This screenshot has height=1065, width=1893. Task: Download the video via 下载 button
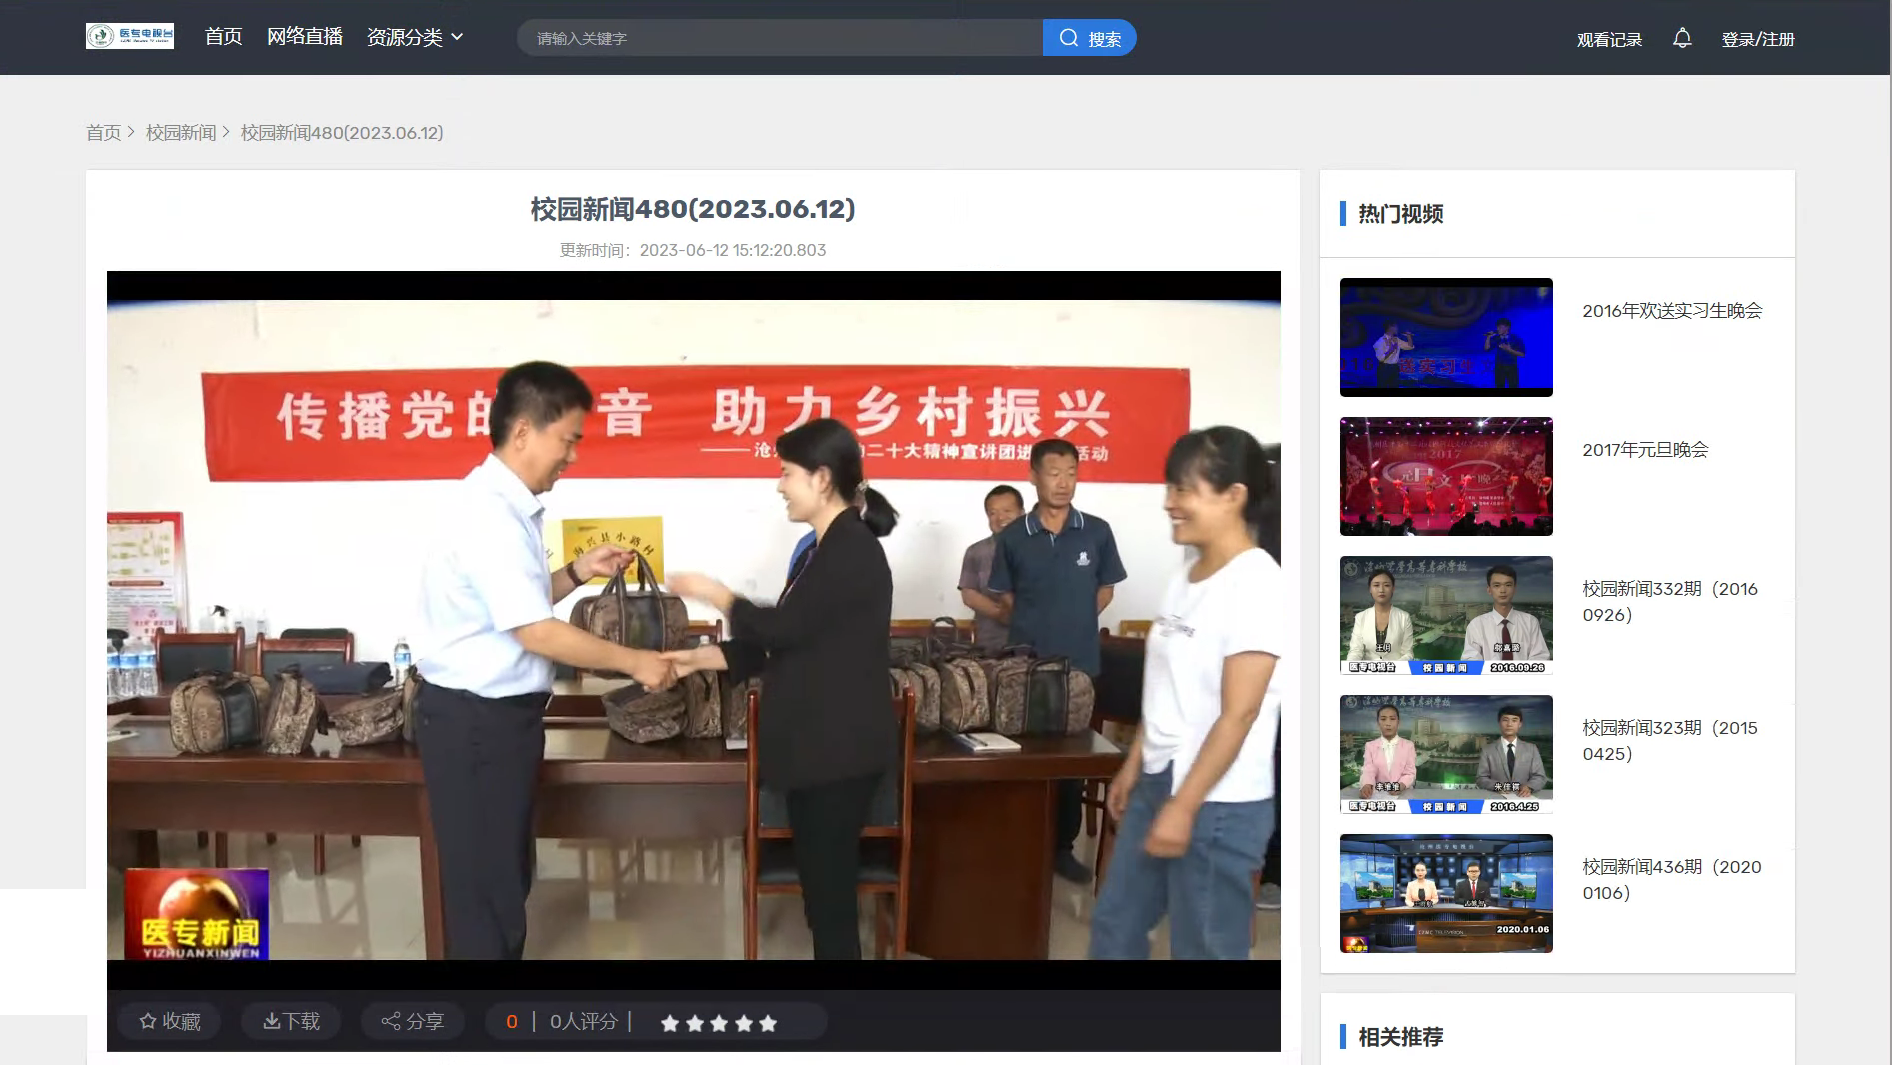coord(291,1021)
